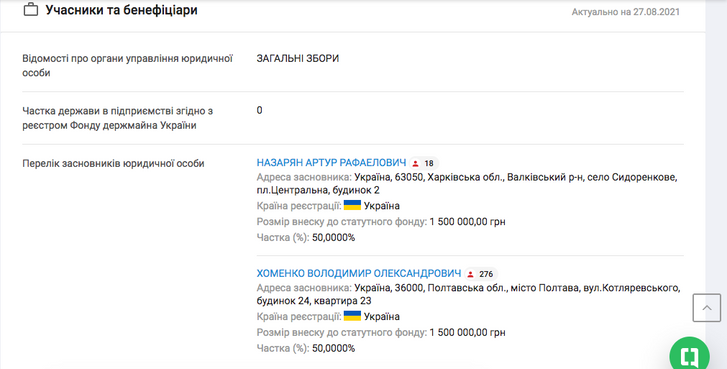
Task: Click Країна реєстрації label under Назарян
Action: click(x=299, y=206)
